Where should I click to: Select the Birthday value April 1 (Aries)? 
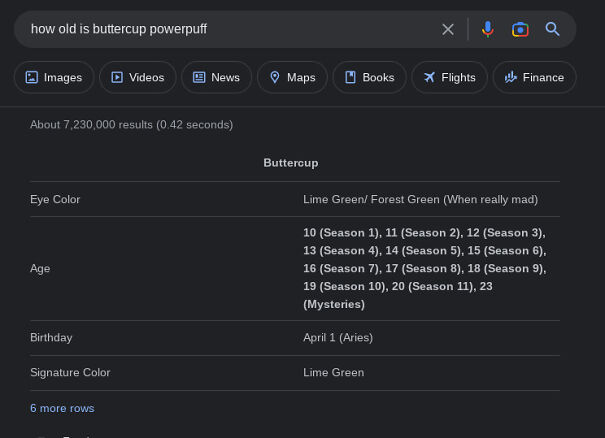[338, 337]
